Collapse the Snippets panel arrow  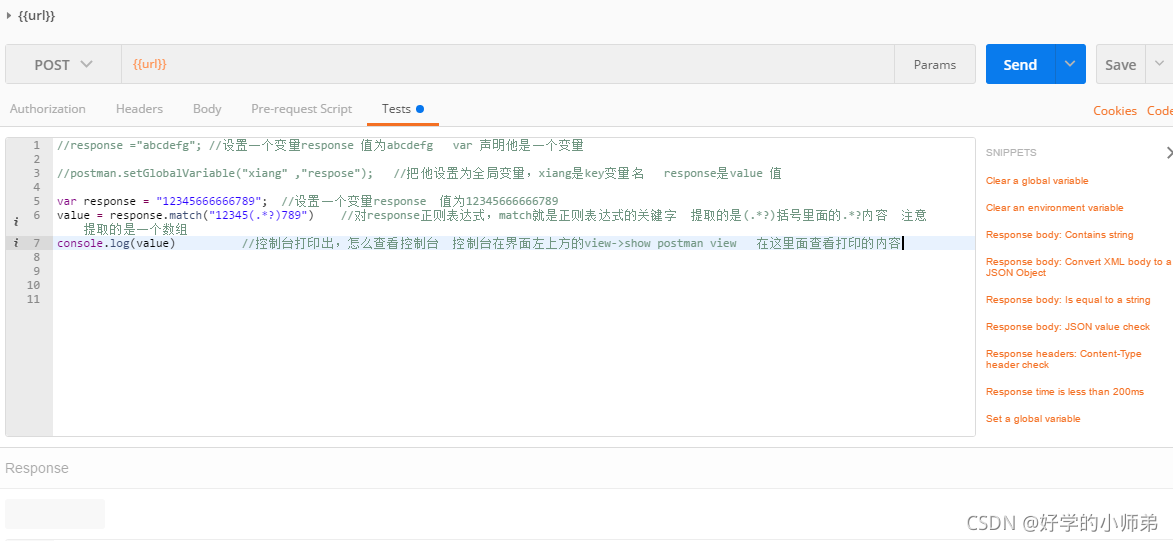(1169, 153)
